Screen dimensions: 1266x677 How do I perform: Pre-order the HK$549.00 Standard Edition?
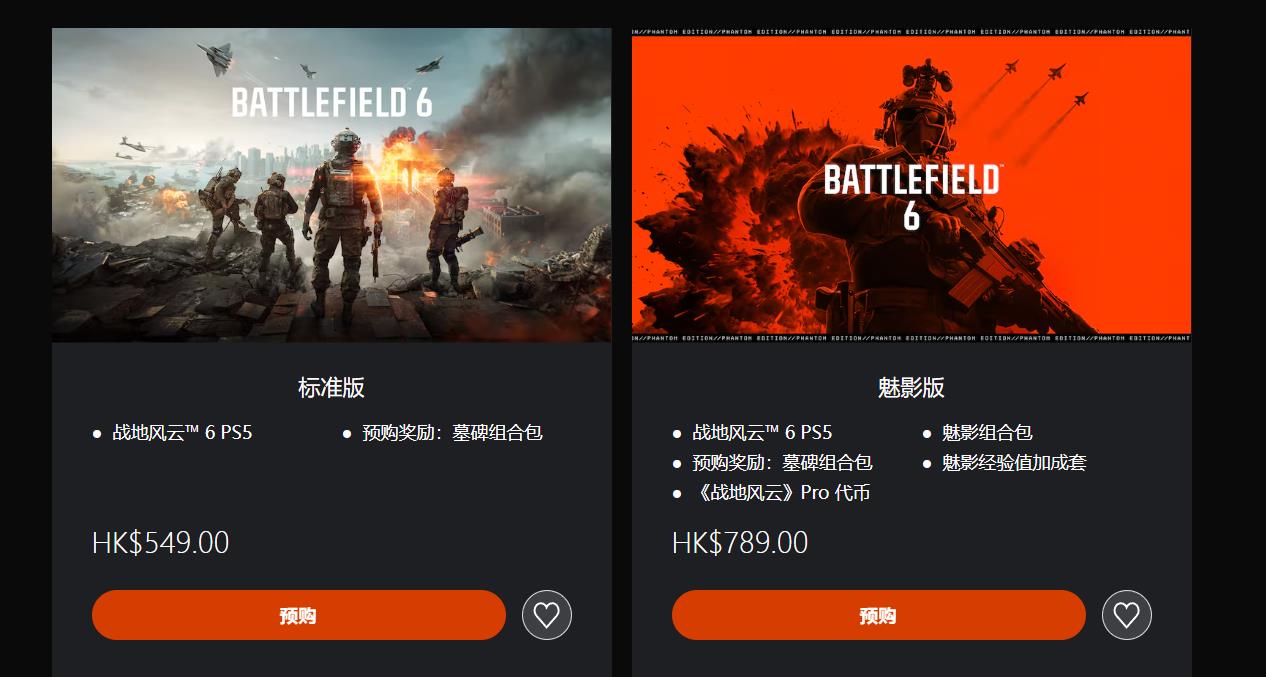[298, 615]
